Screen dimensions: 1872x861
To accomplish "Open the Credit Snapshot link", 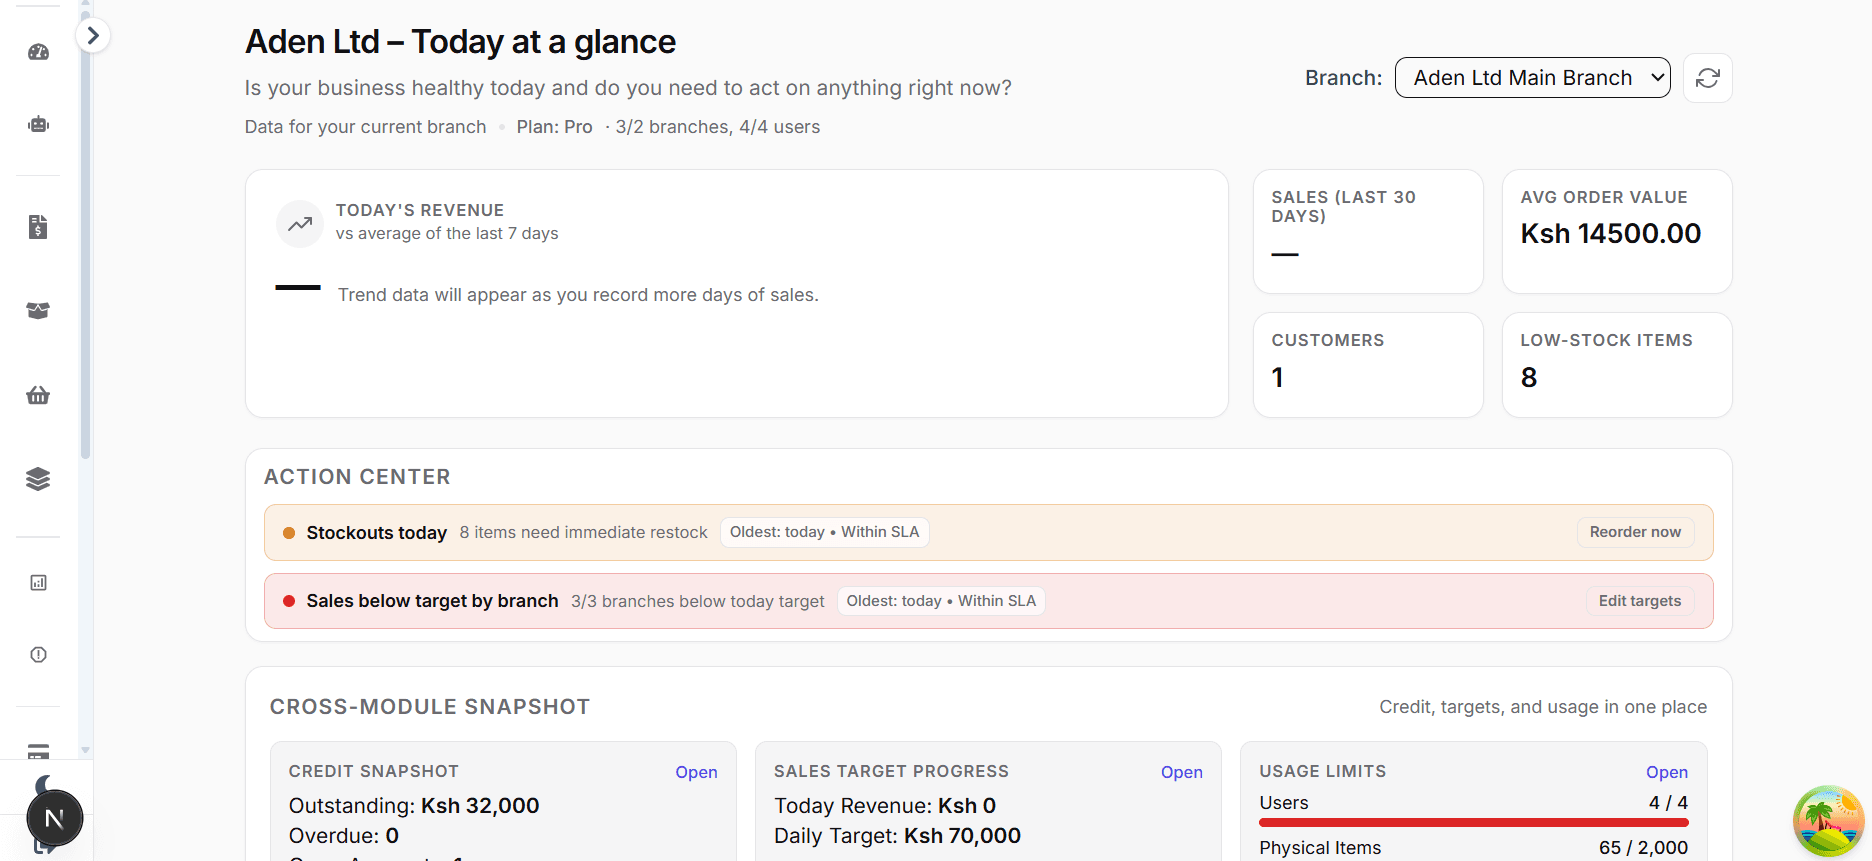I will point(696,772).
